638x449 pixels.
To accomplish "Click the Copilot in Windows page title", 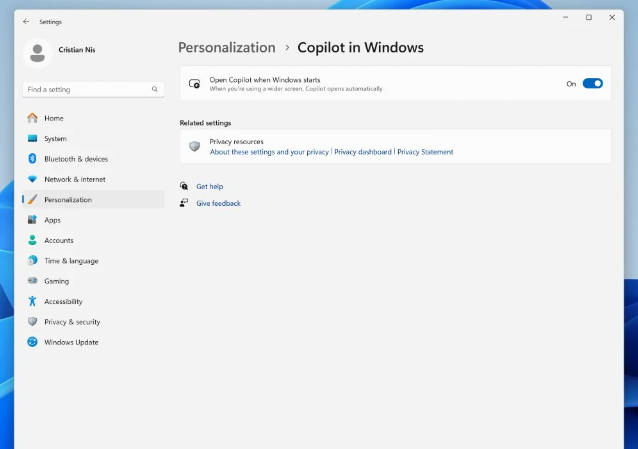I will (361, 48).
